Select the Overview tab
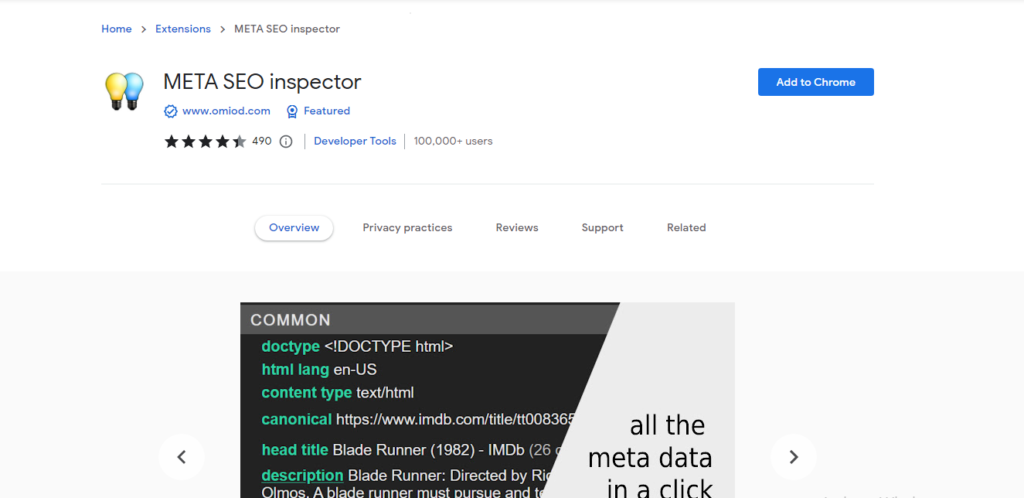Image resolution: width=1024 pixels, height=498 pixels. tap(294, 228)
